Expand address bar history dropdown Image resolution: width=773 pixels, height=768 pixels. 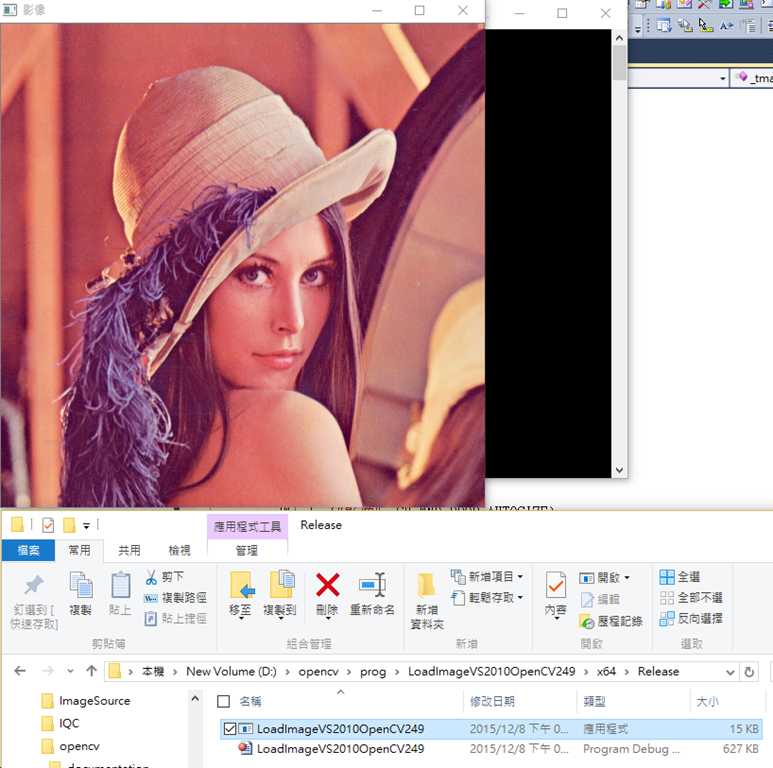[730, 672]
